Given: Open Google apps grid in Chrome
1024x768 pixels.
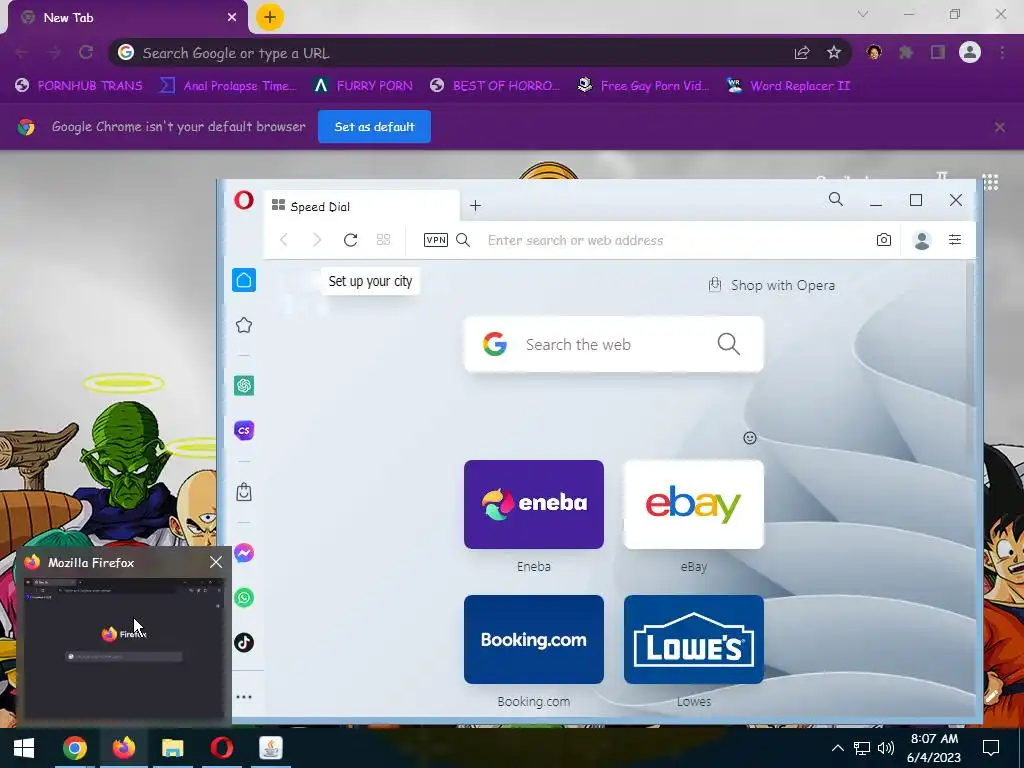Looking at the screenshot, I should [x=990, y=182].
